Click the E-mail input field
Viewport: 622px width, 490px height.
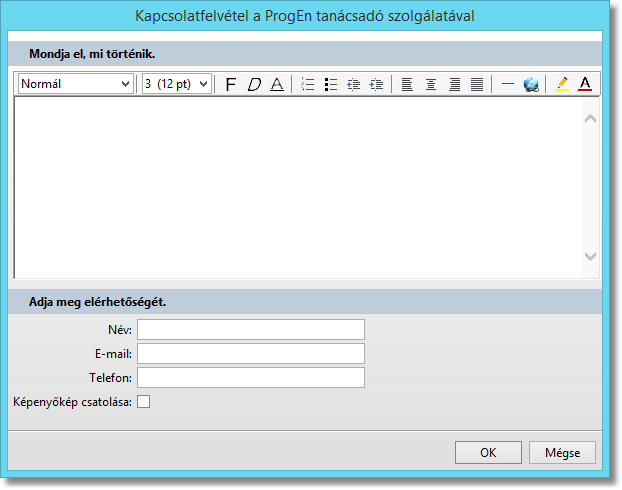tap(251, 354)
